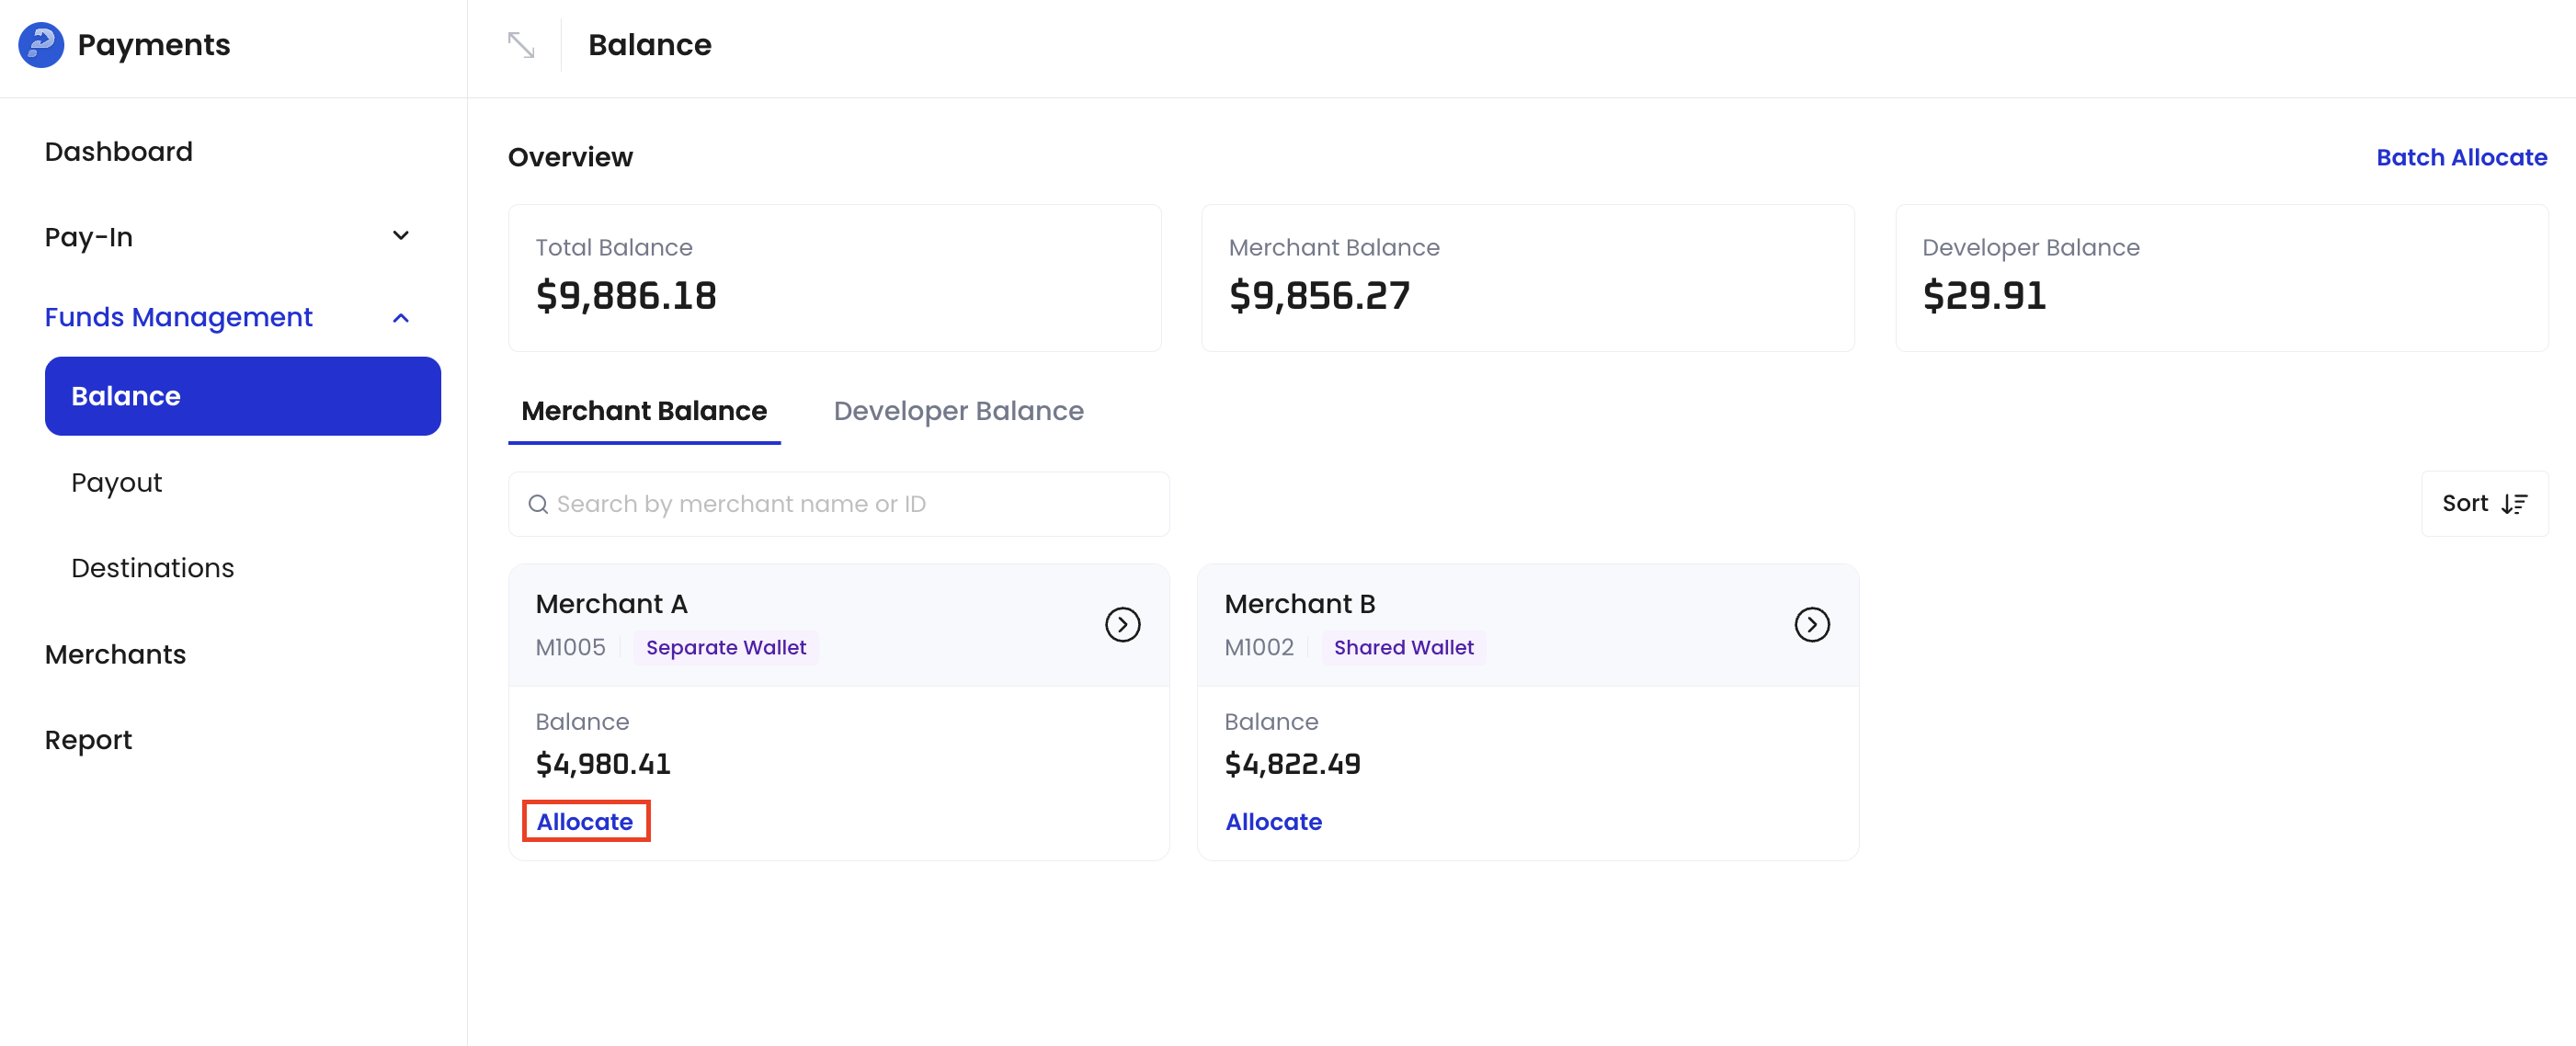2576x1046 pixels.
Task: Open the Merchants section
Action: pos(115,654)
